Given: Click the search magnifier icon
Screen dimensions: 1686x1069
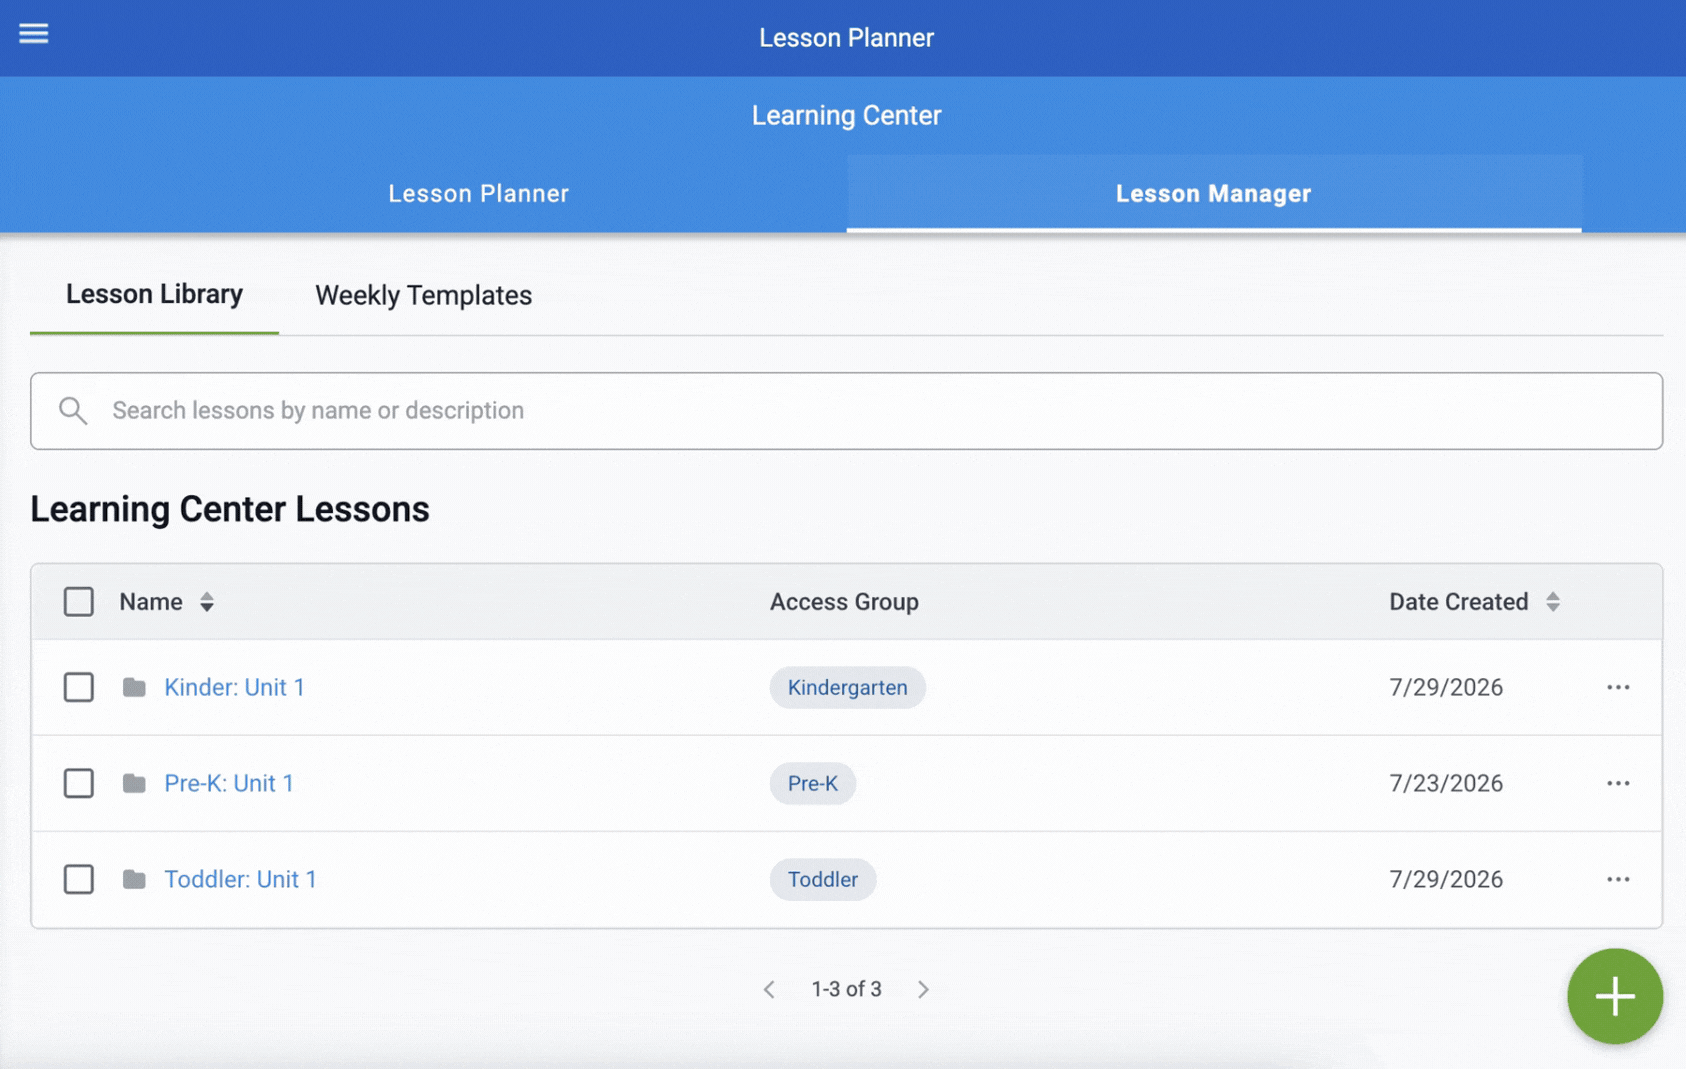Looking at the screenshot, I should (73, 410).
